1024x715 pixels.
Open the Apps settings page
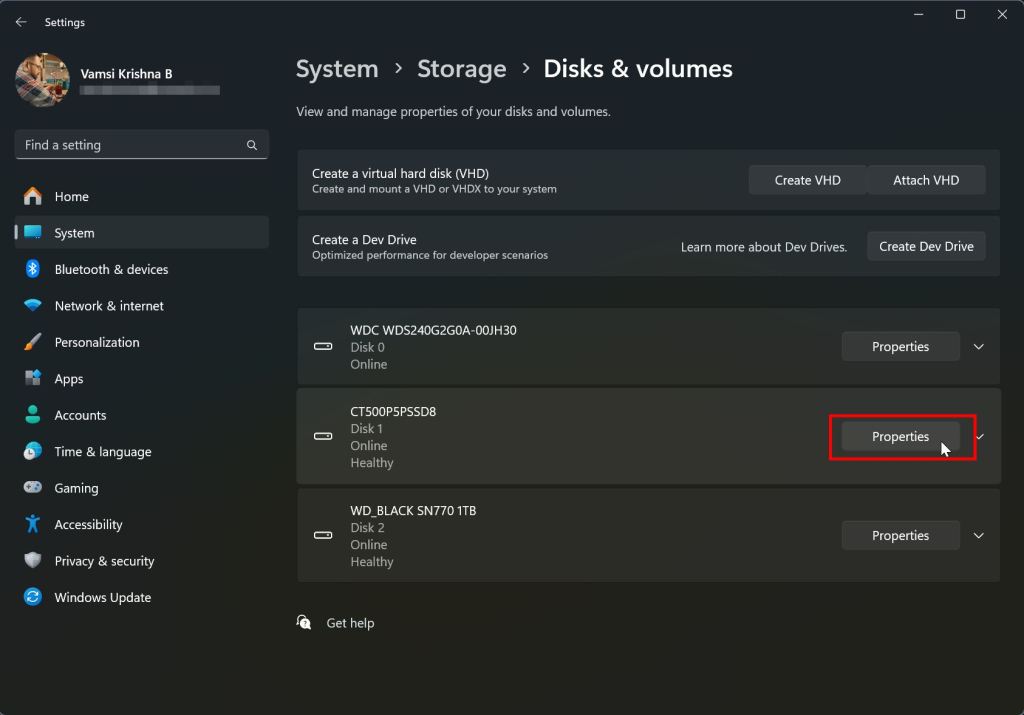point(142,379)
